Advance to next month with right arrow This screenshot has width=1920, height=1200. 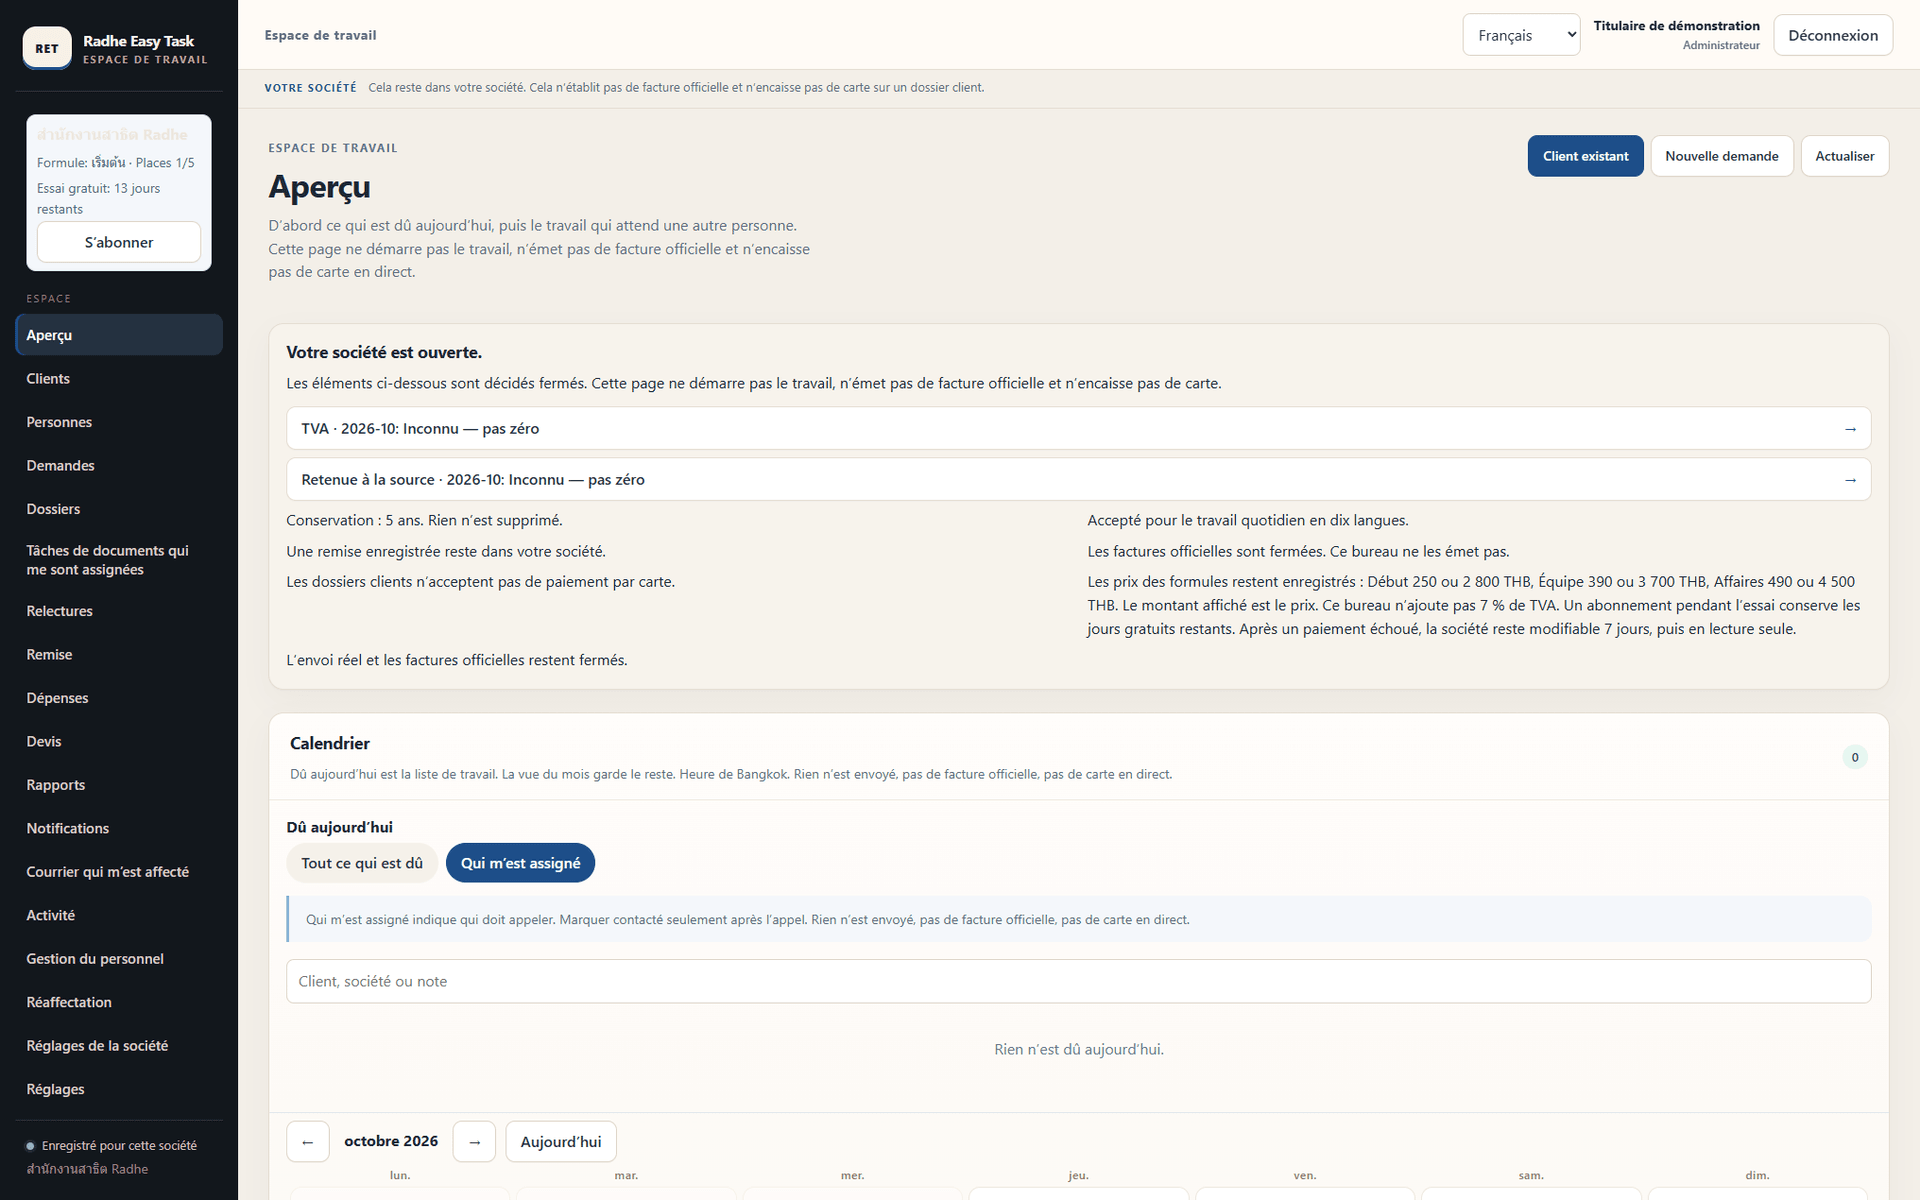pyautogui.click(x=474, y=1142)
